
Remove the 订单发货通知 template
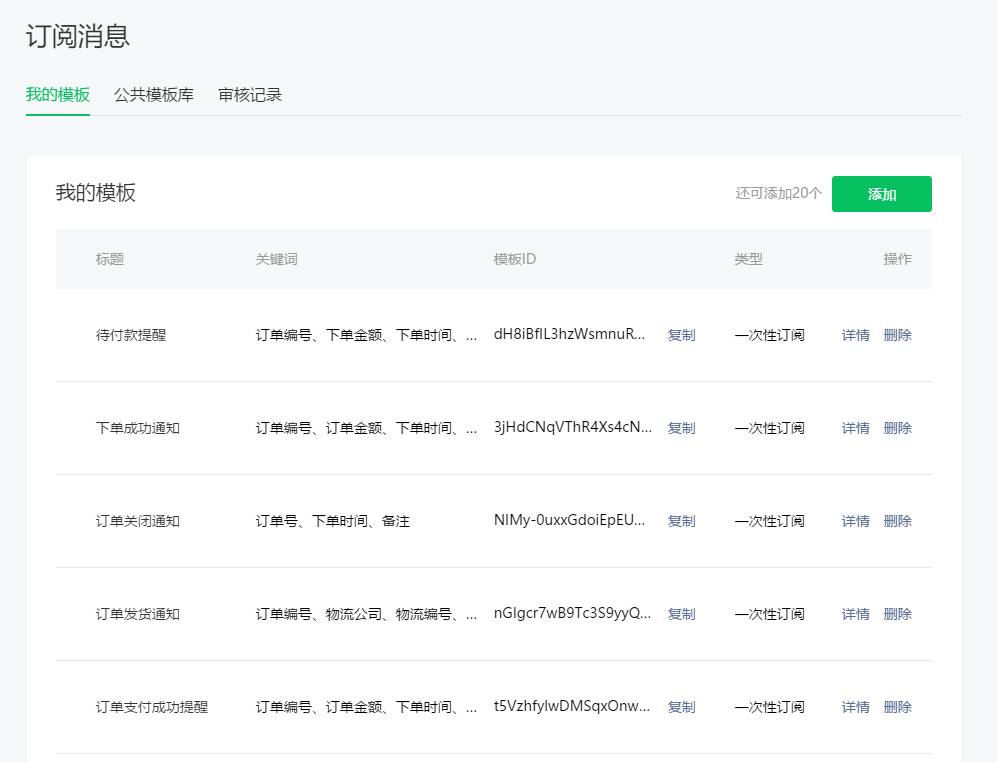[x=897, y=614]
